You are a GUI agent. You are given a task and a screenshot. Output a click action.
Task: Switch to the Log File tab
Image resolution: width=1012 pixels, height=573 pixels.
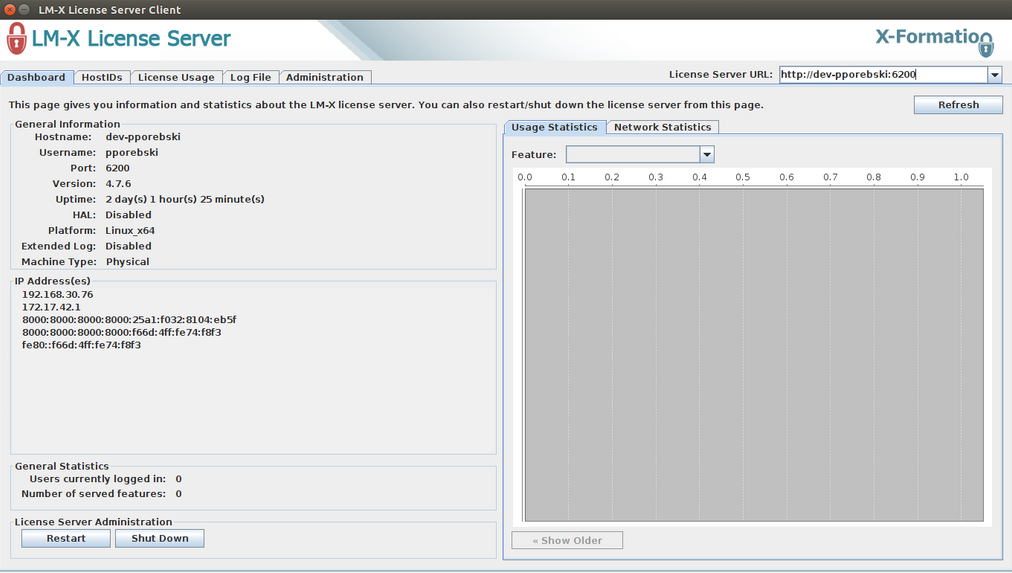tap(251, 77)
